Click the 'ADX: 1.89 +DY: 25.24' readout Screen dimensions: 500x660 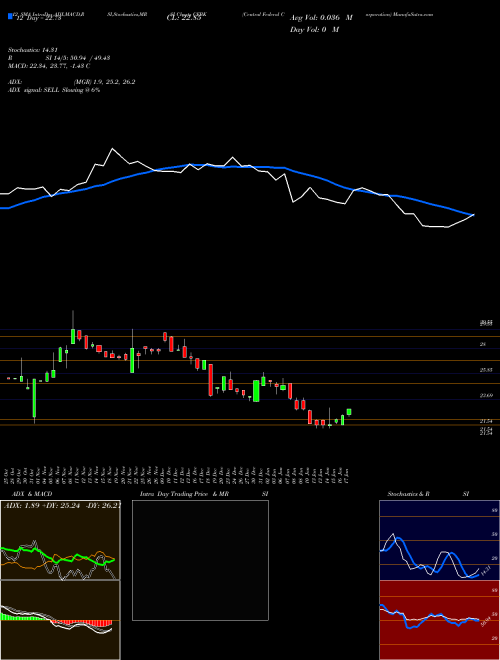[61, 505]
